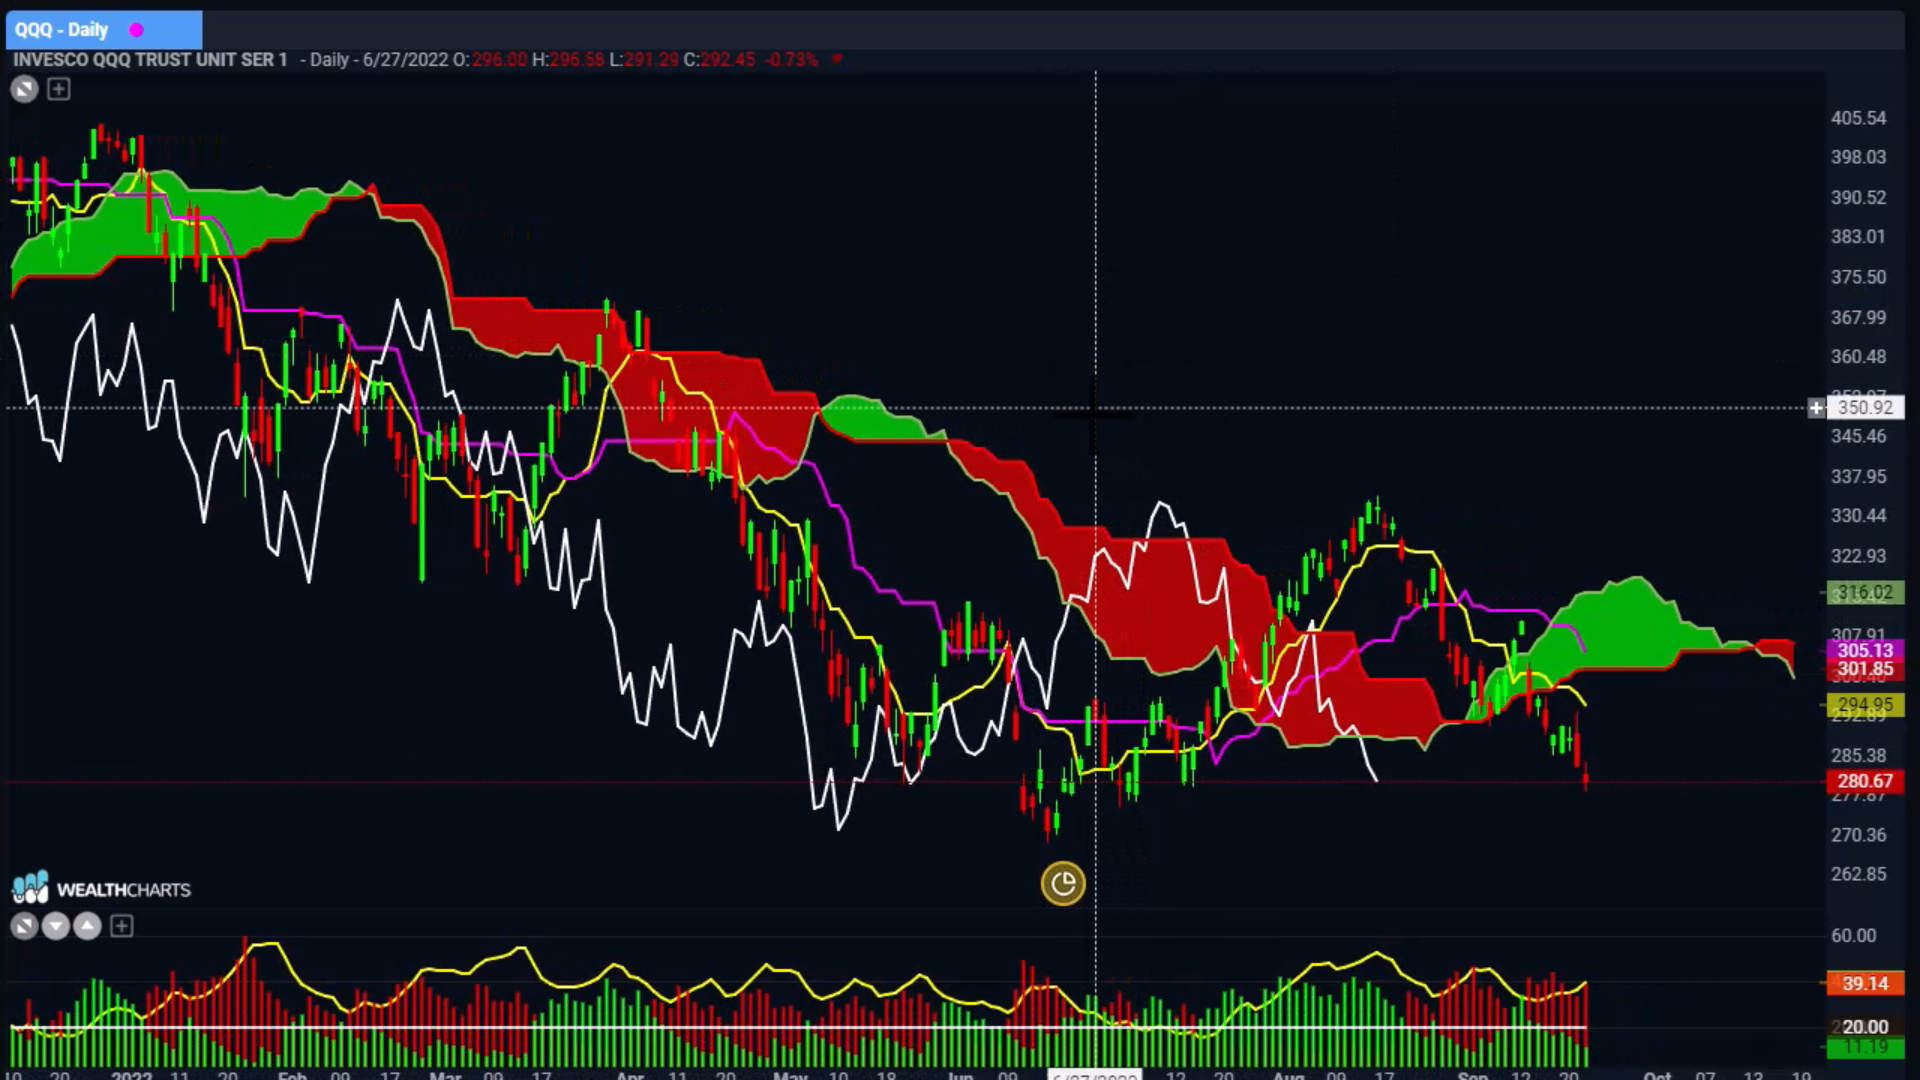The width and height of the screenshot is (1920, 1080).
Task: Click the magenta 305.13 price tag
Action: click(x=1866, y=650)
